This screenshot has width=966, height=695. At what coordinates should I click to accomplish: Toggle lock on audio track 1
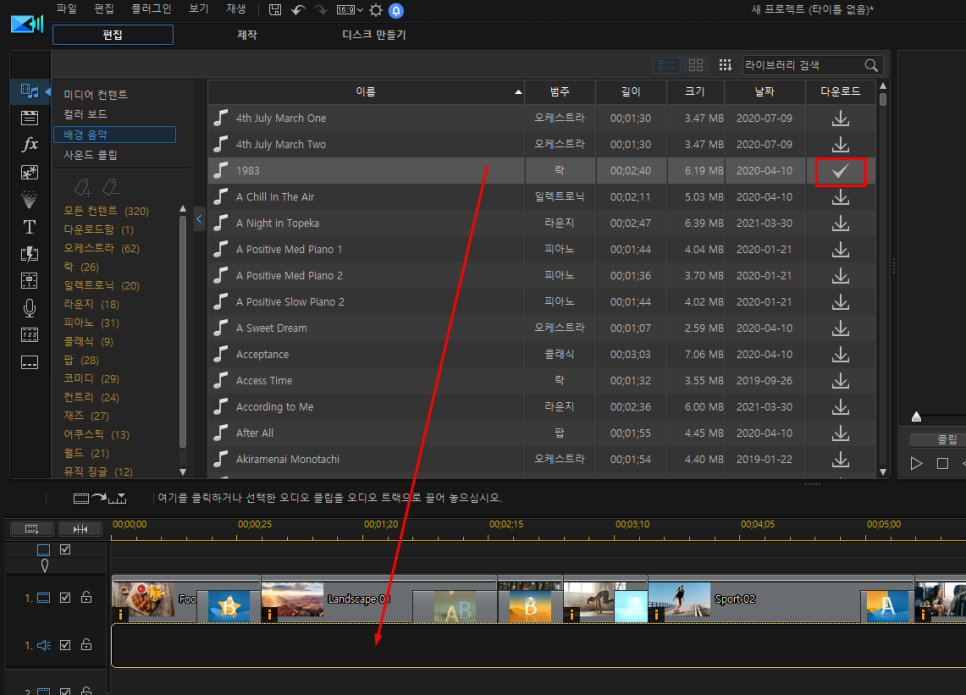(x=86, y=644)
